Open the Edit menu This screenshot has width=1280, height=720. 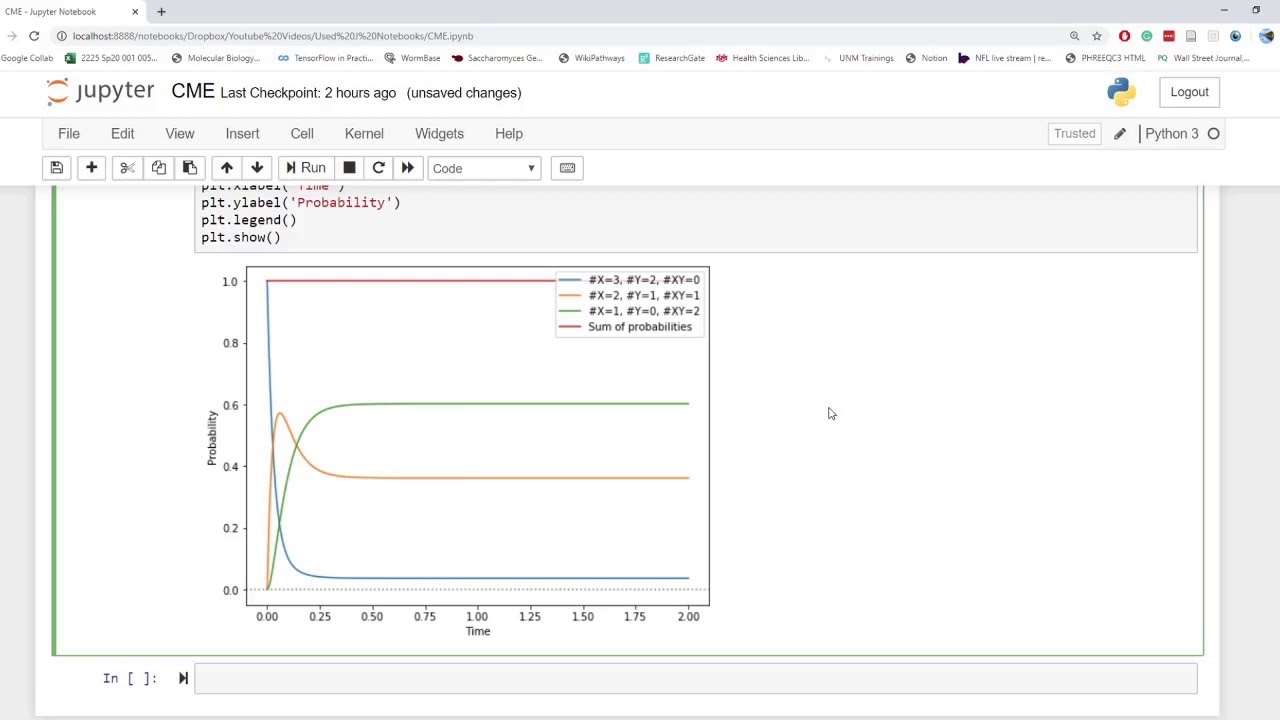(x=122, y=134)
